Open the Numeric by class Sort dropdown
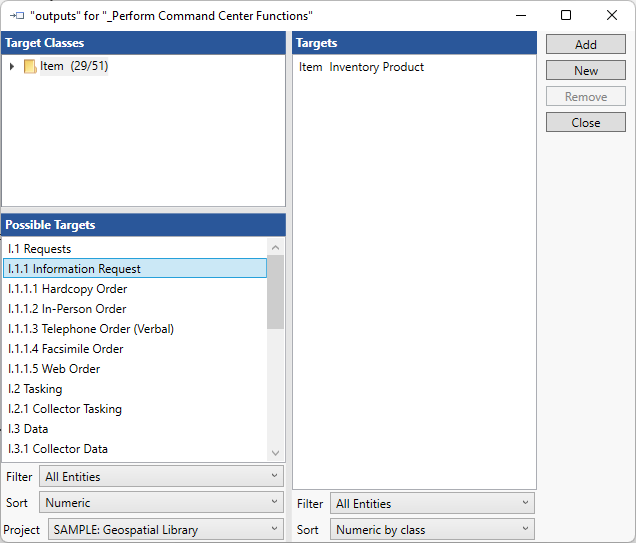Image resolution: width=636 pixels, height=543 pixels. tap(431, 530)
